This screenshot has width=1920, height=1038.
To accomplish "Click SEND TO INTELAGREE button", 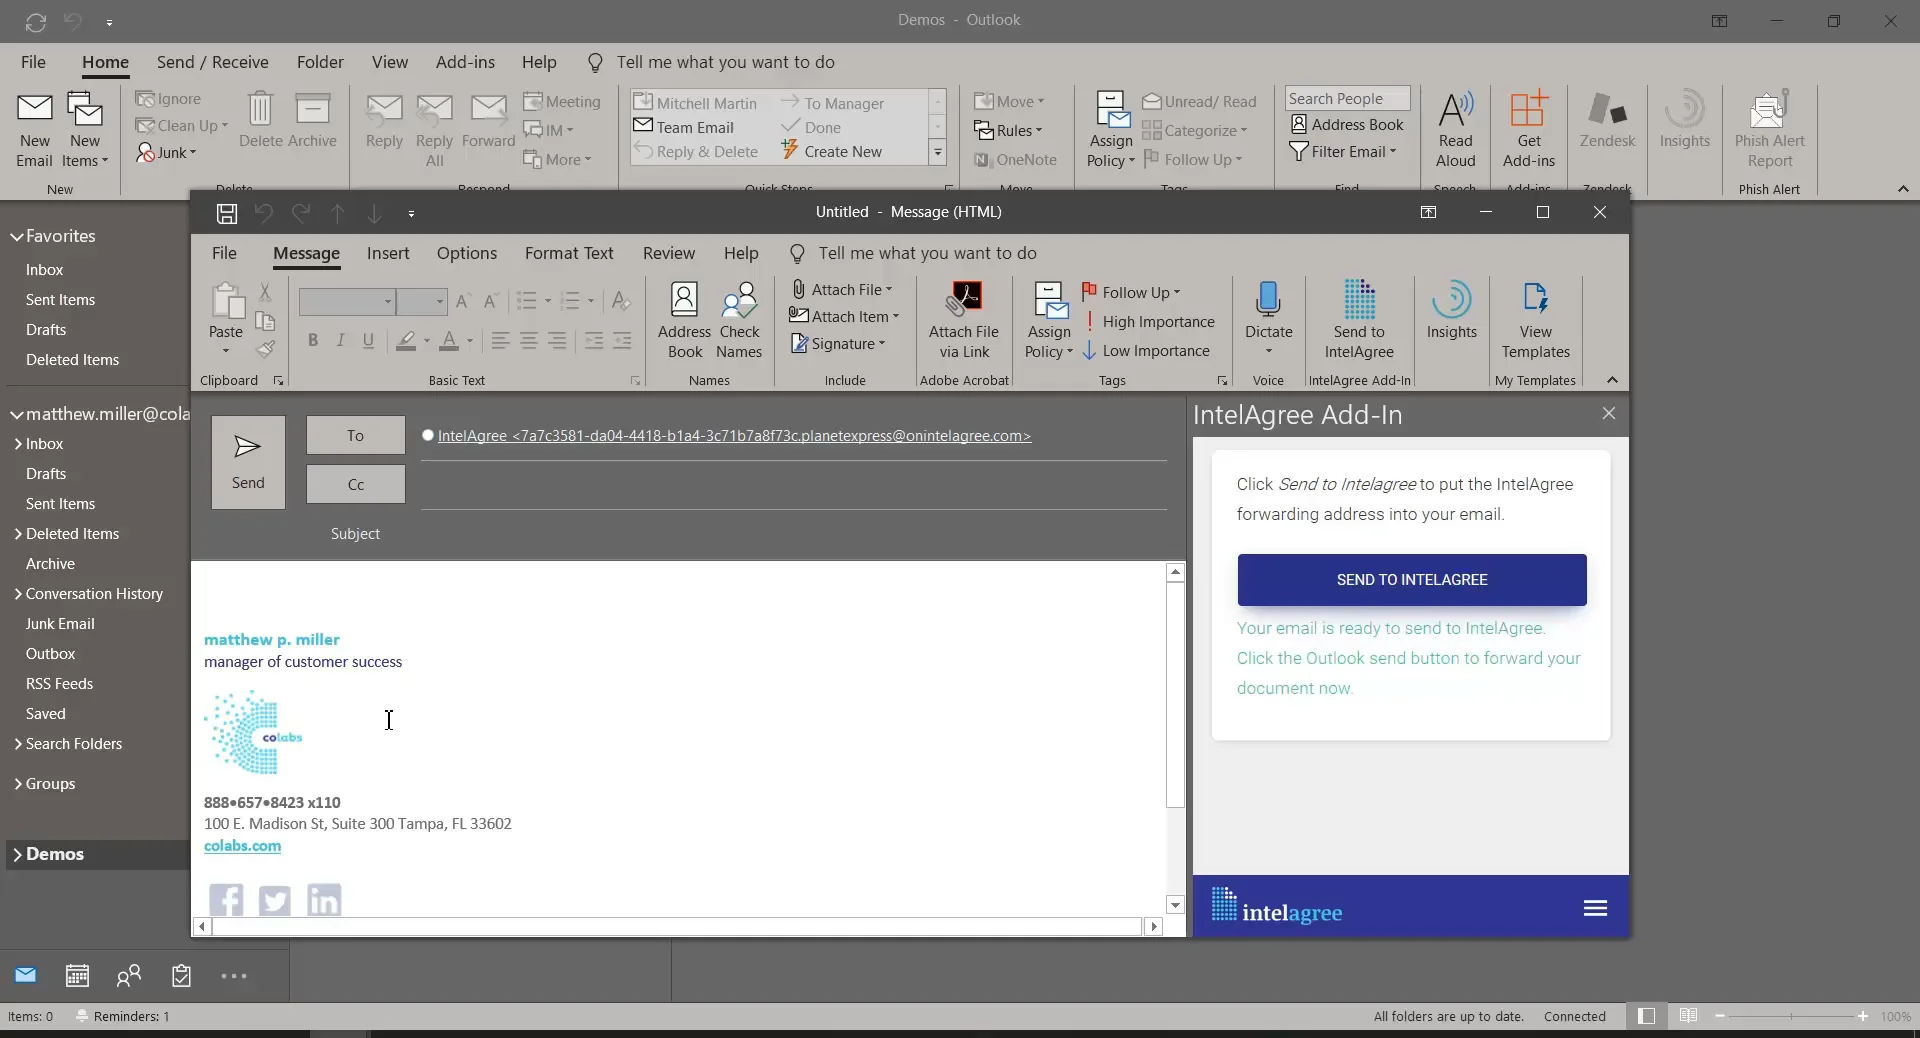I will [x=1411, y=580].
